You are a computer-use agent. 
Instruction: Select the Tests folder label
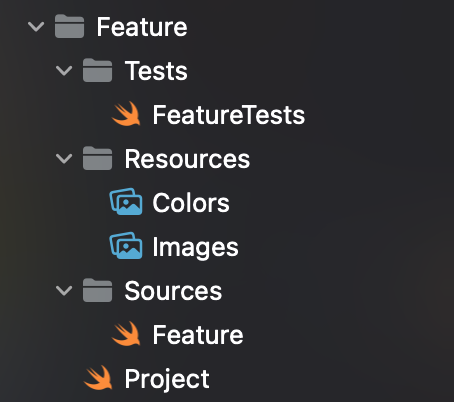pyautogui.click(x=156, y=71)
